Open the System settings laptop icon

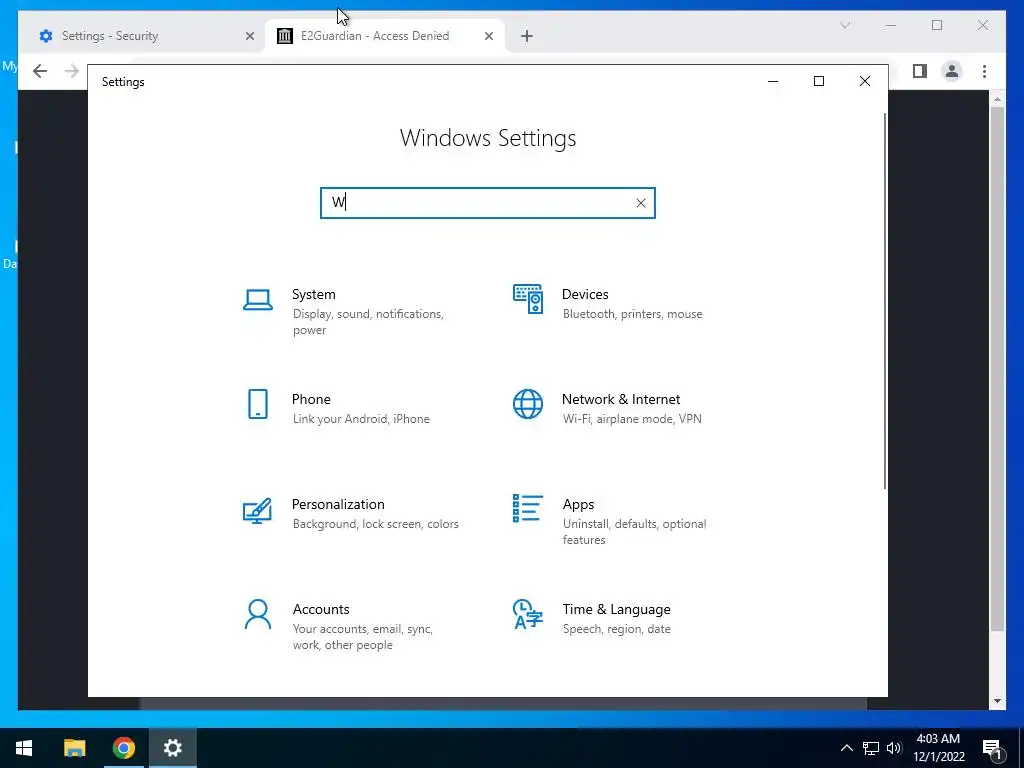pos(258,300)
